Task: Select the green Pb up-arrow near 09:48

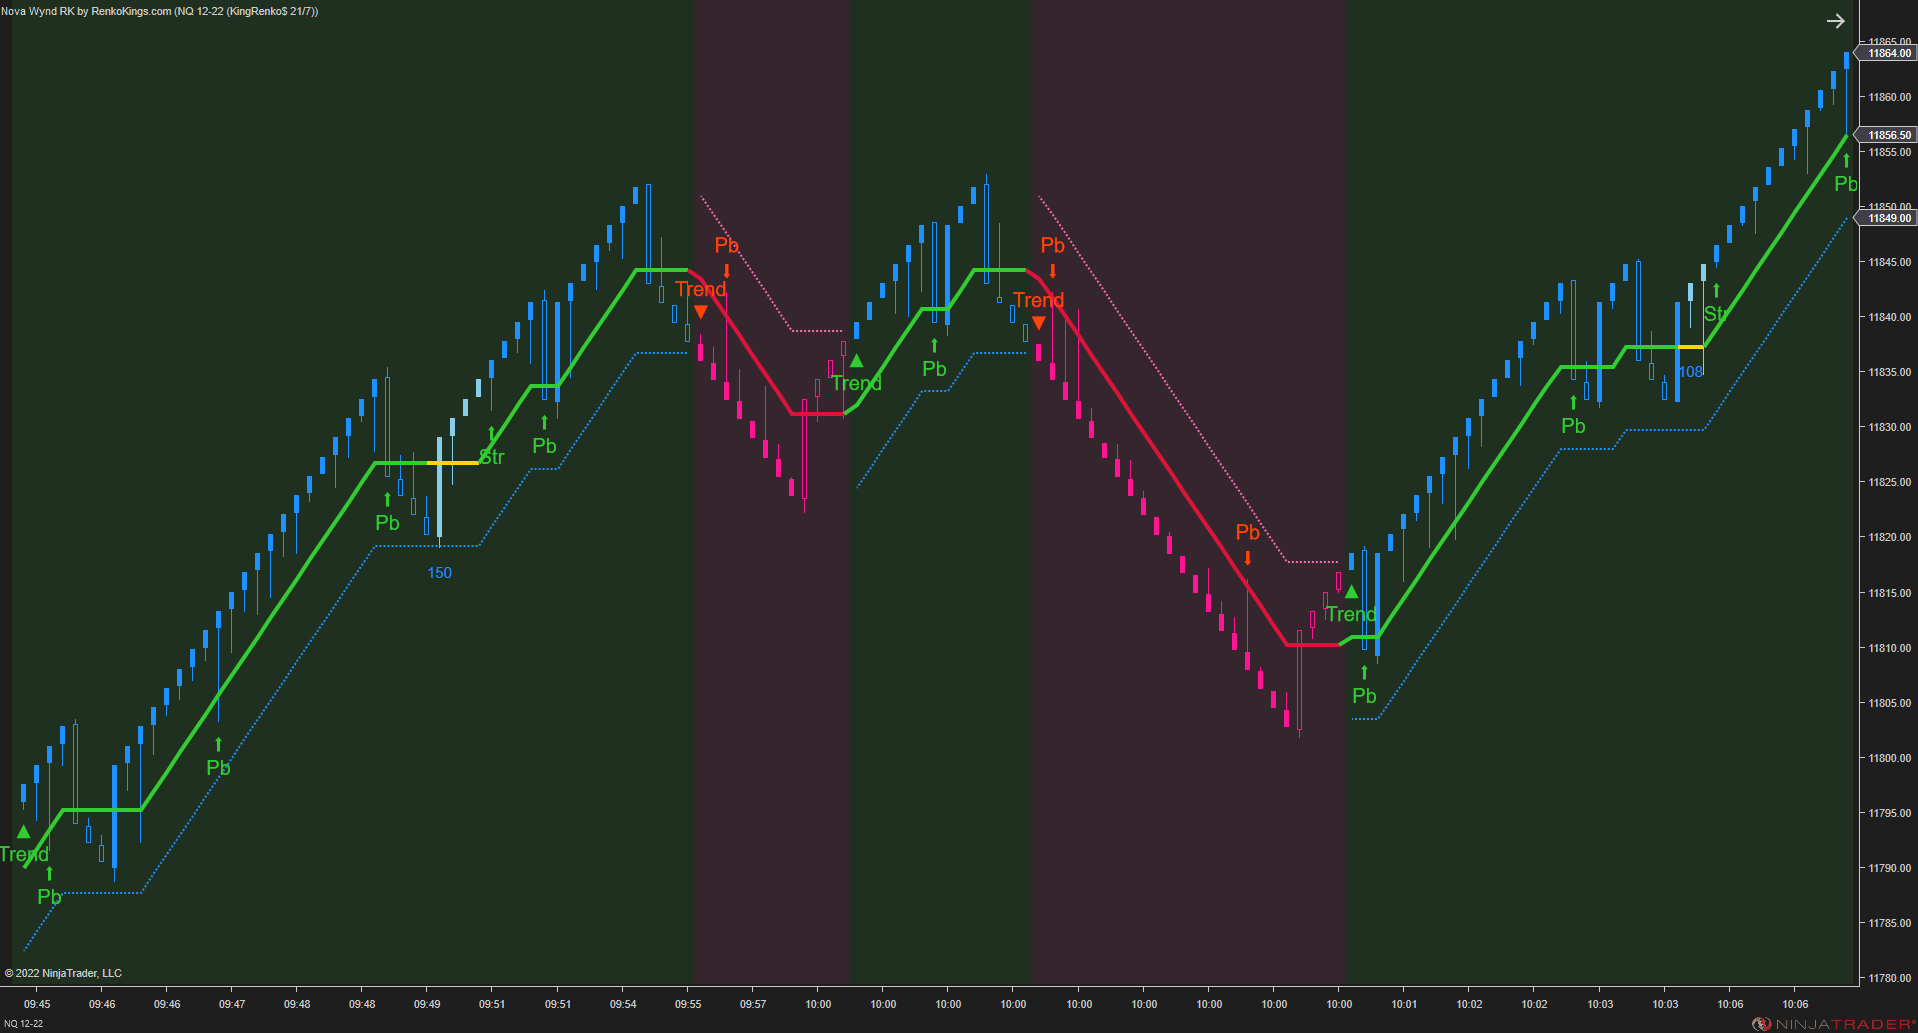Action: click(387, 498)
